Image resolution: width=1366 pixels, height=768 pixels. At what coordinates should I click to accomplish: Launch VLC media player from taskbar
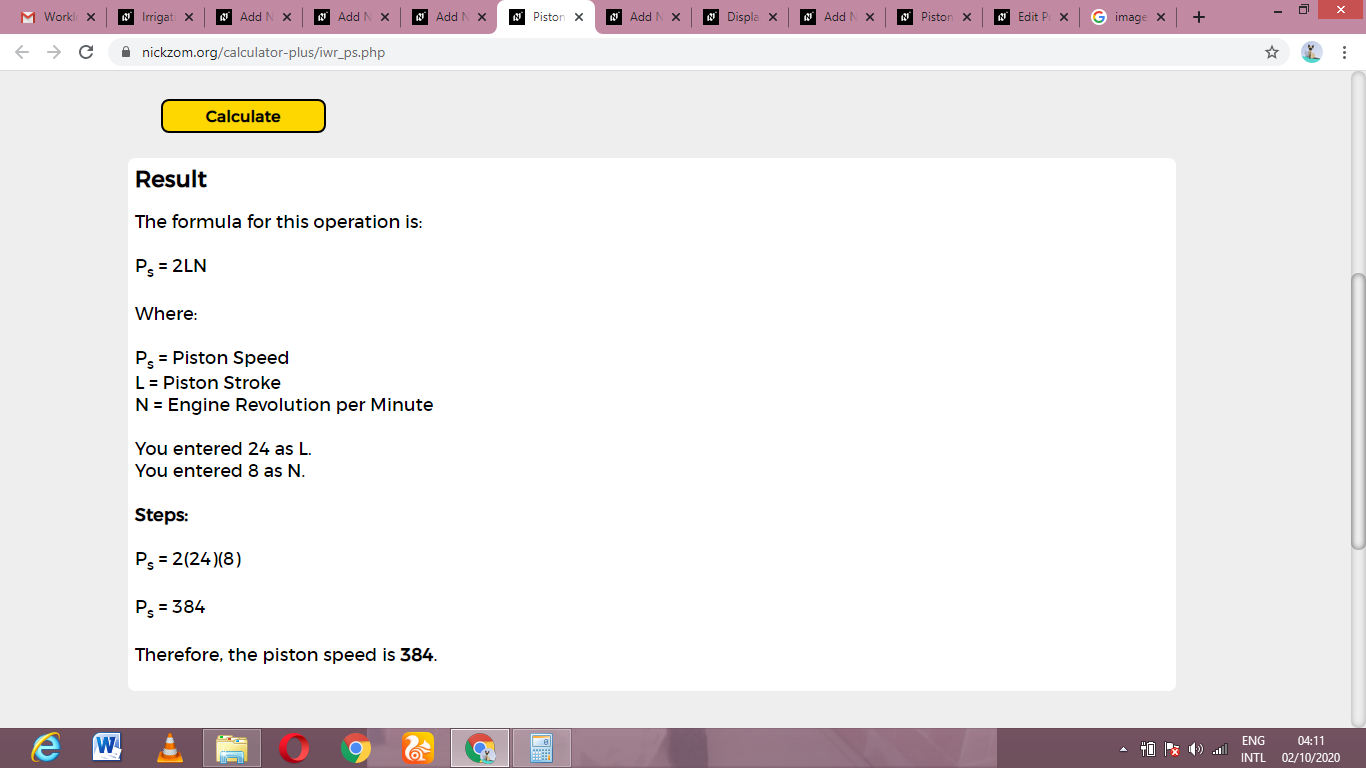170,748
